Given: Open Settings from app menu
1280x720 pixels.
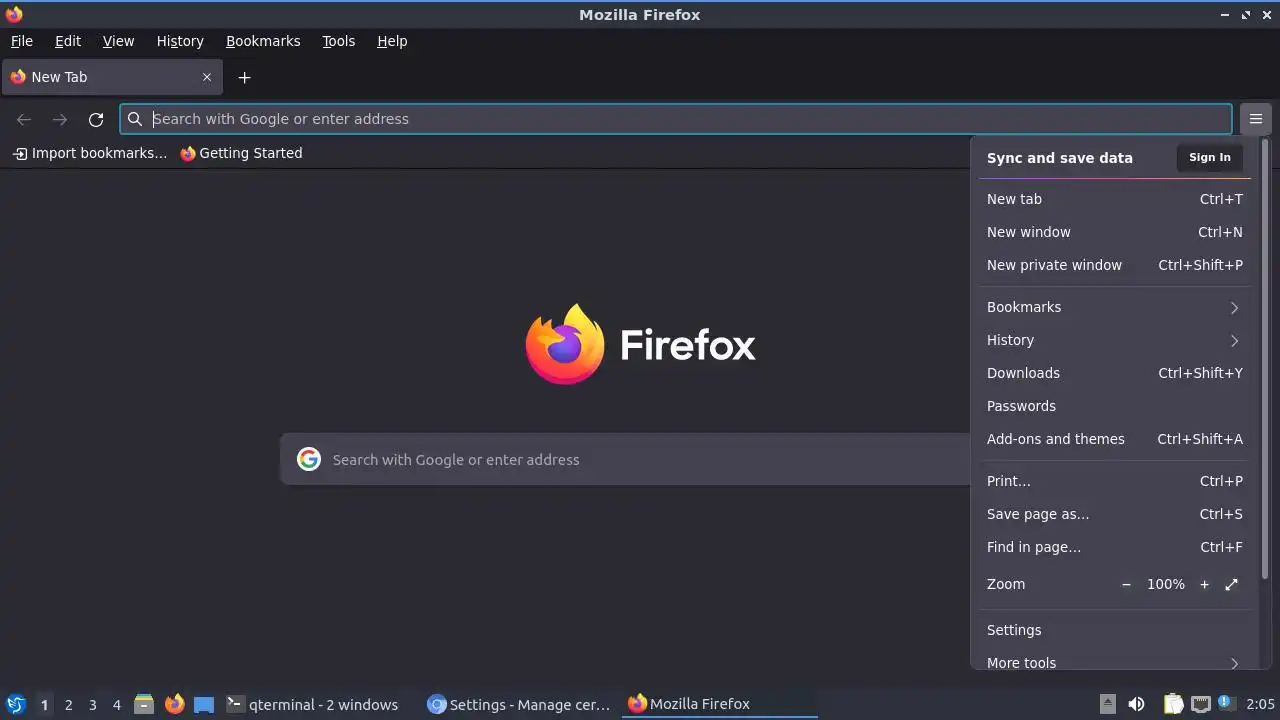Looking at the screenshot, I should point(1114,630).
